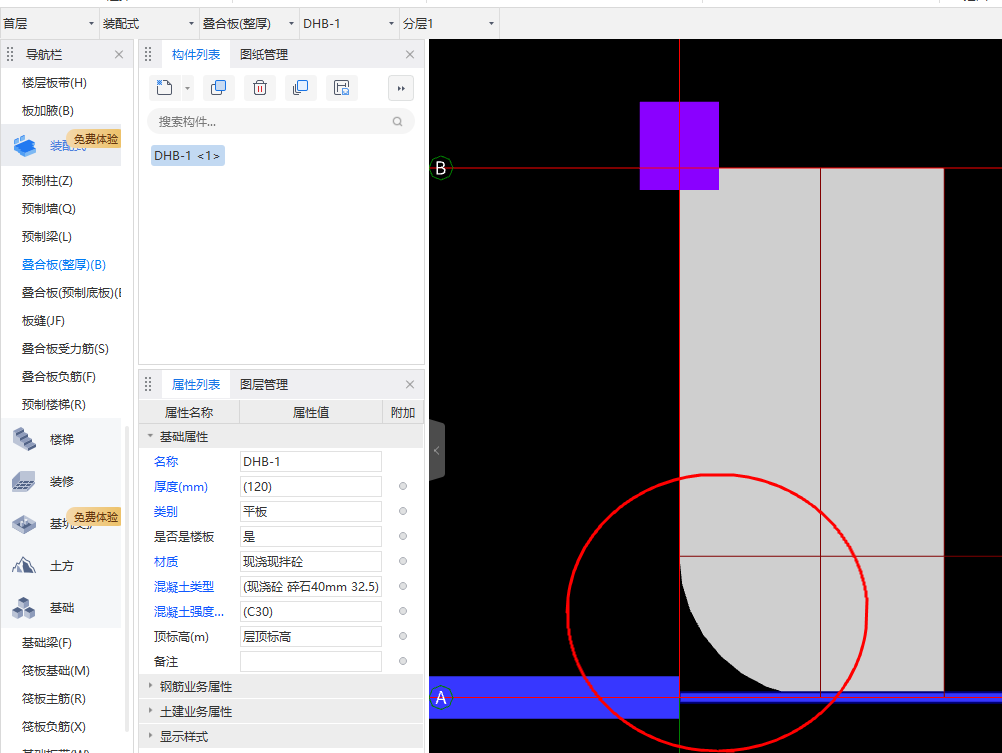Toggle the 附加 circle for 厚度(mm)
Viewport: 1002px width, 753px height.
coord(403,486)
